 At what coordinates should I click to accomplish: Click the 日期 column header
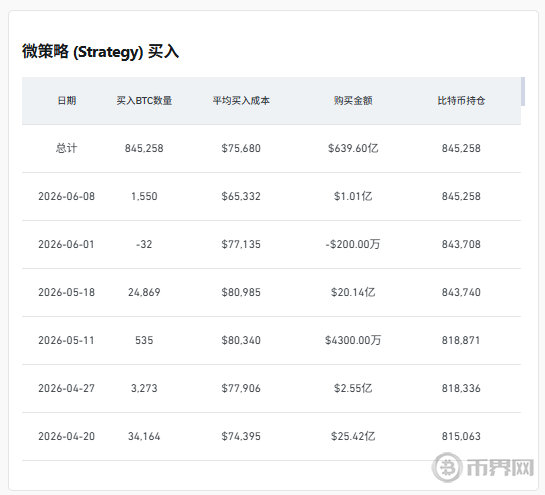point(67,101)
